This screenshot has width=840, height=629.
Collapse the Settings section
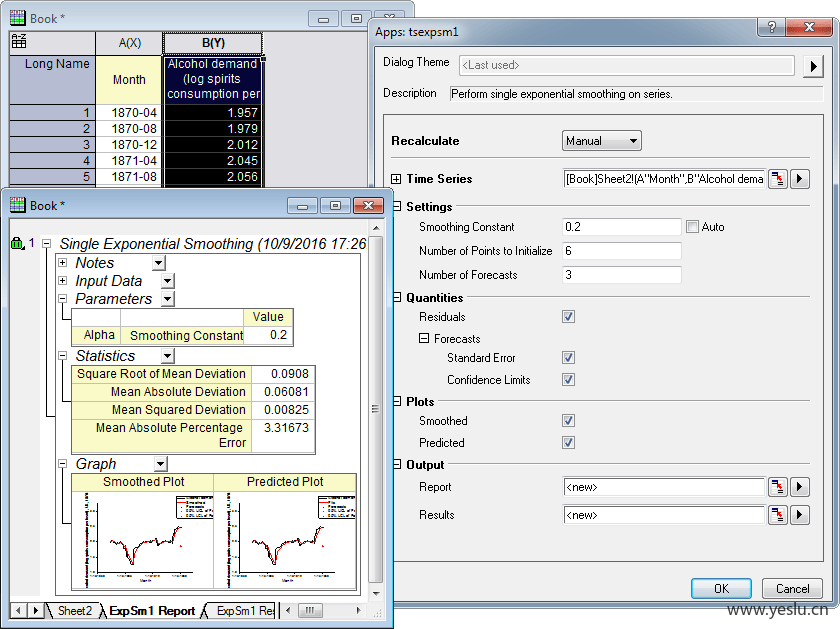[x=396, y=206]
